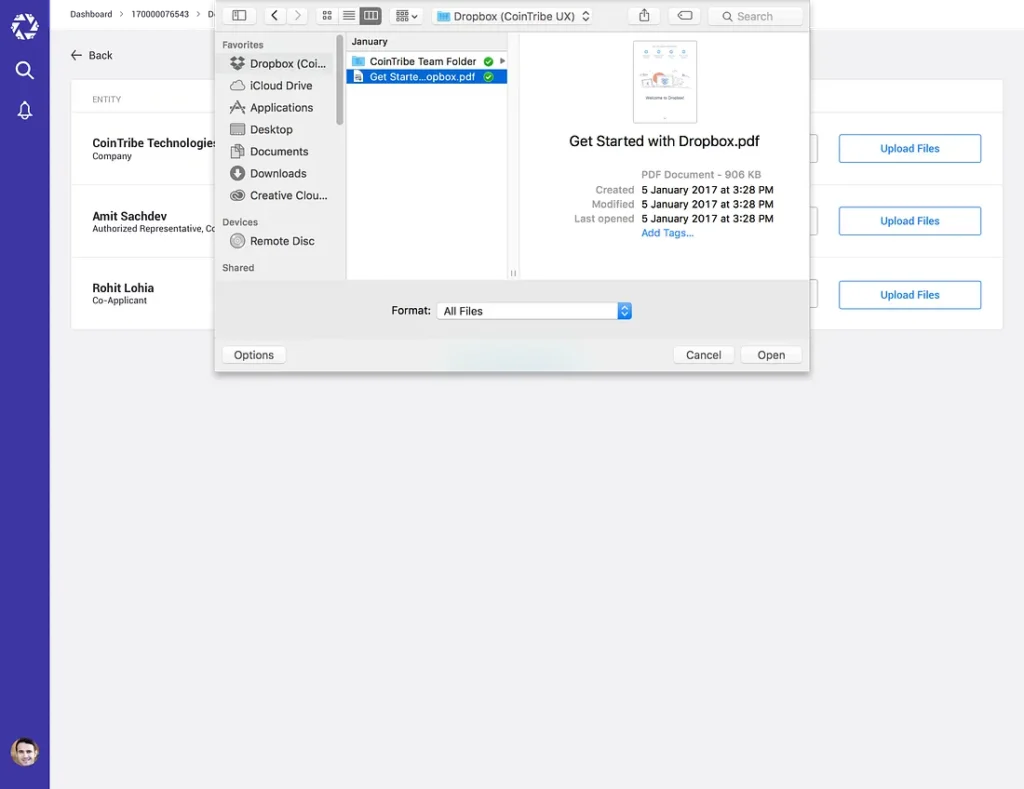Click the Add Tags… link
This screenshot has height=789, width=1024.
point(667,233)
